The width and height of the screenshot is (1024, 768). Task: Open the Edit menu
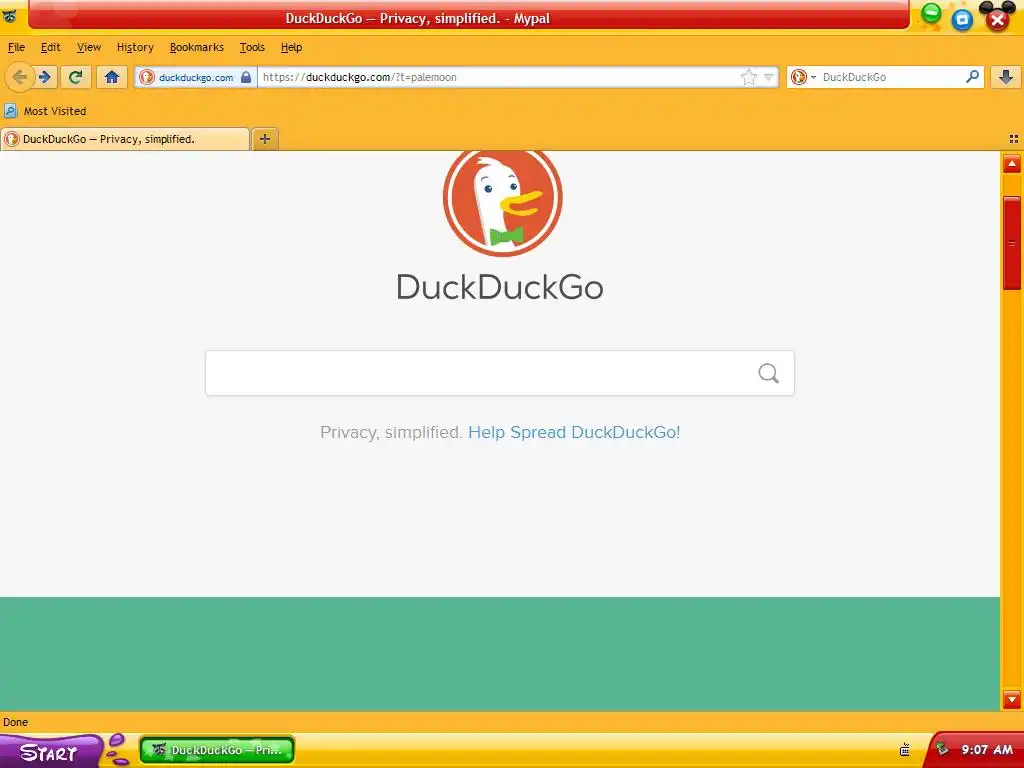[x=50, y=47]
